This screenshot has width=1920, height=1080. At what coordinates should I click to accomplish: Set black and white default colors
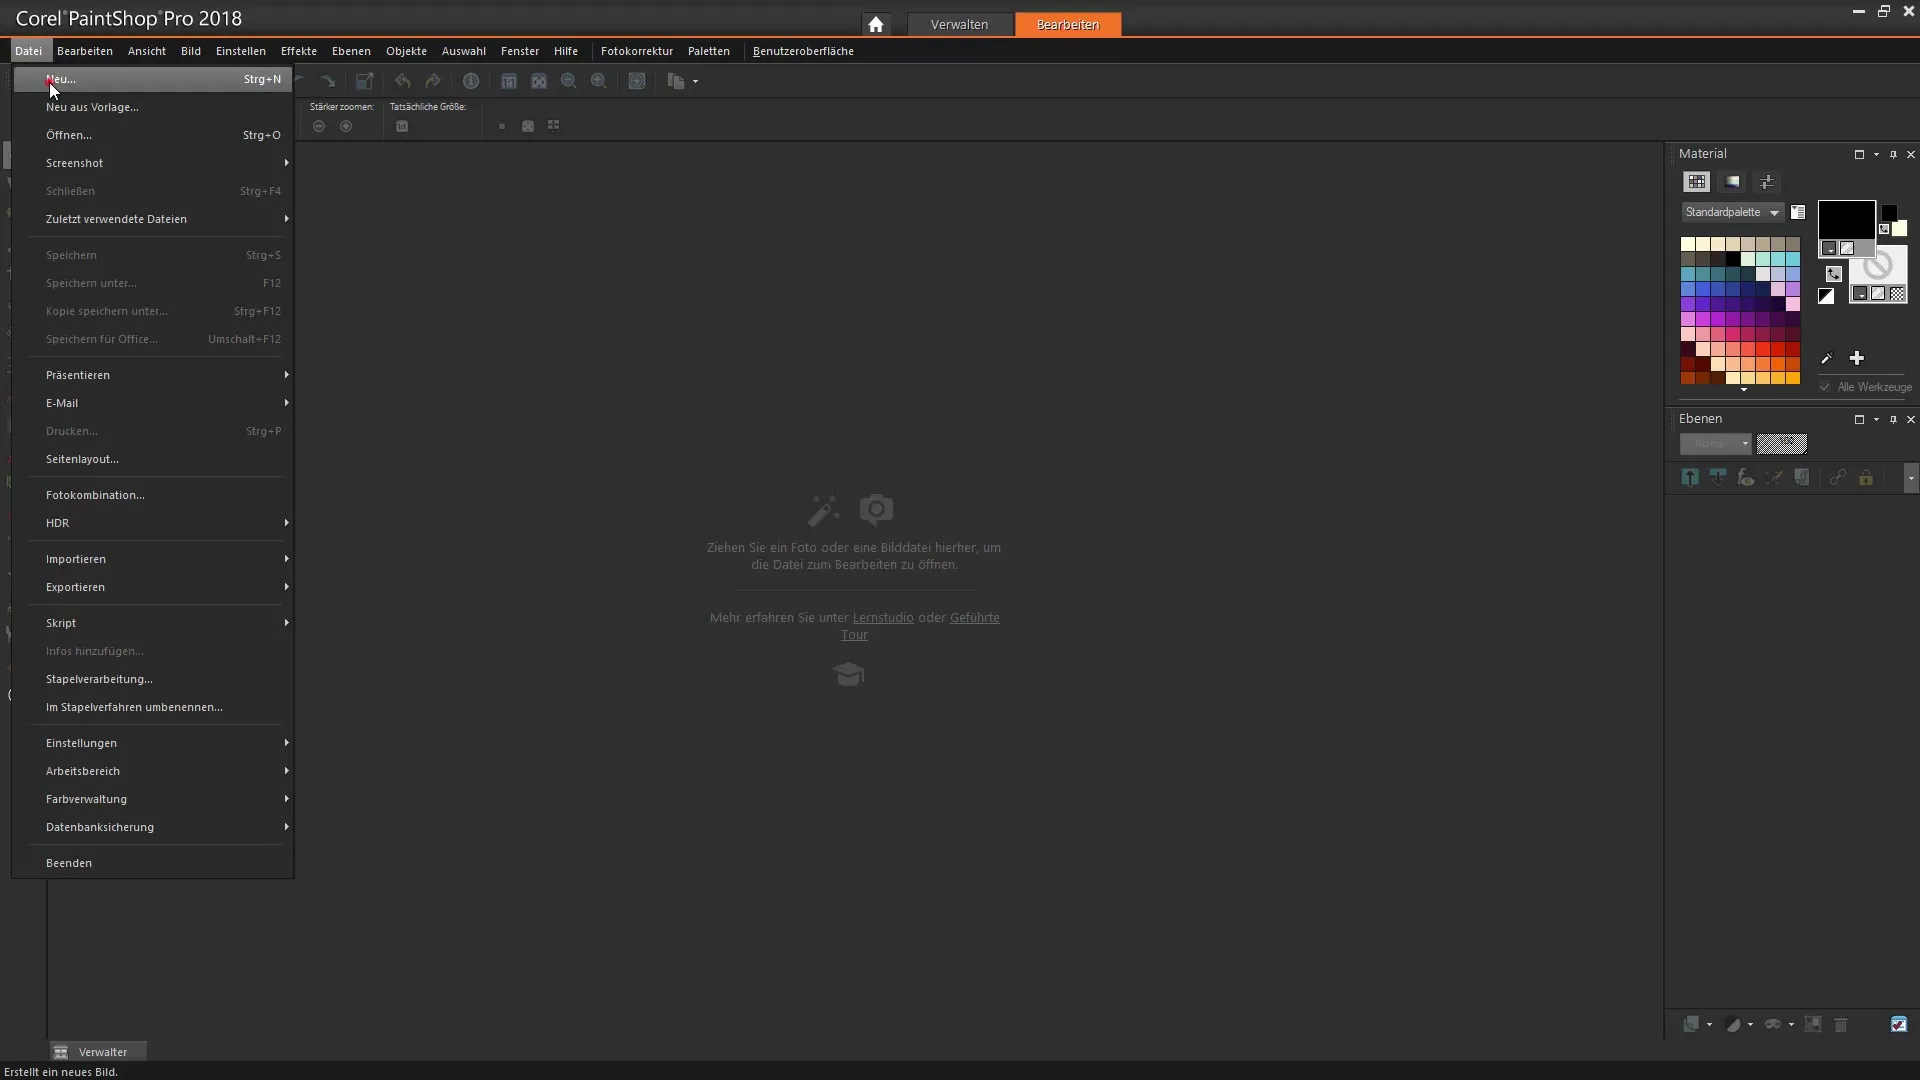[1826, 296]
